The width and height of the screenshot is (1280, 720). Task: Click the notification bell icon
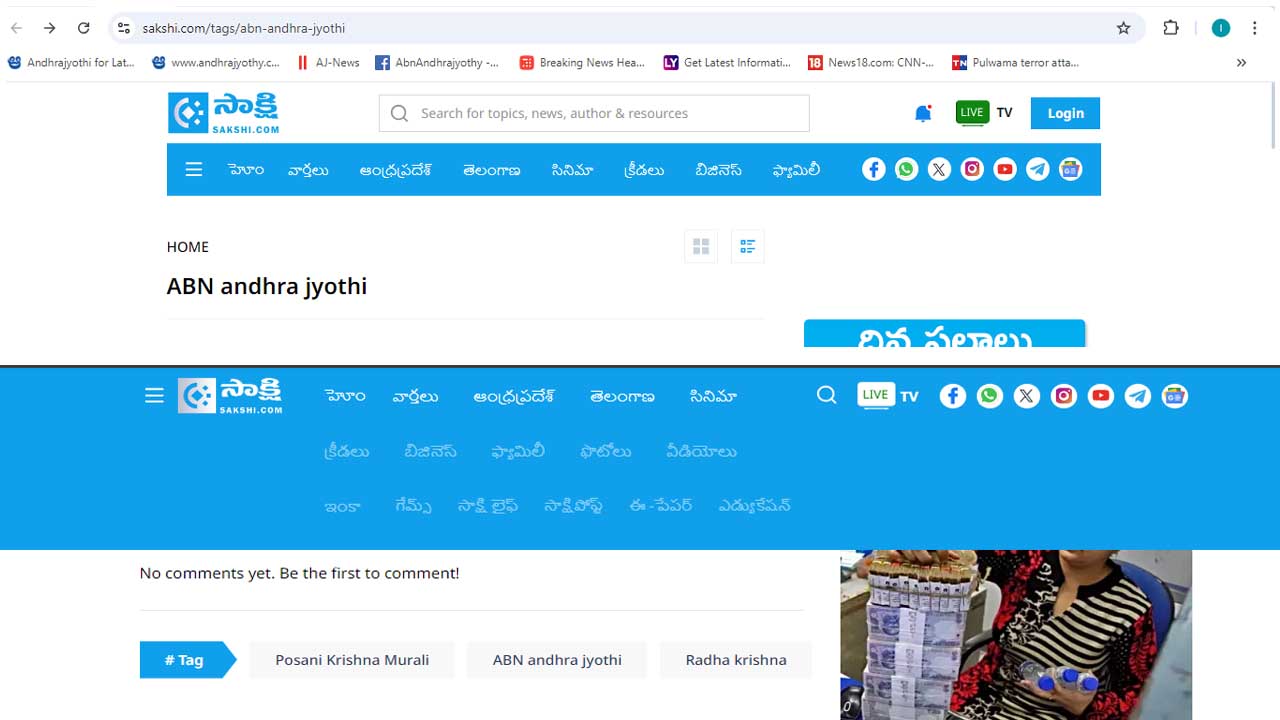[x=923, y=114]
